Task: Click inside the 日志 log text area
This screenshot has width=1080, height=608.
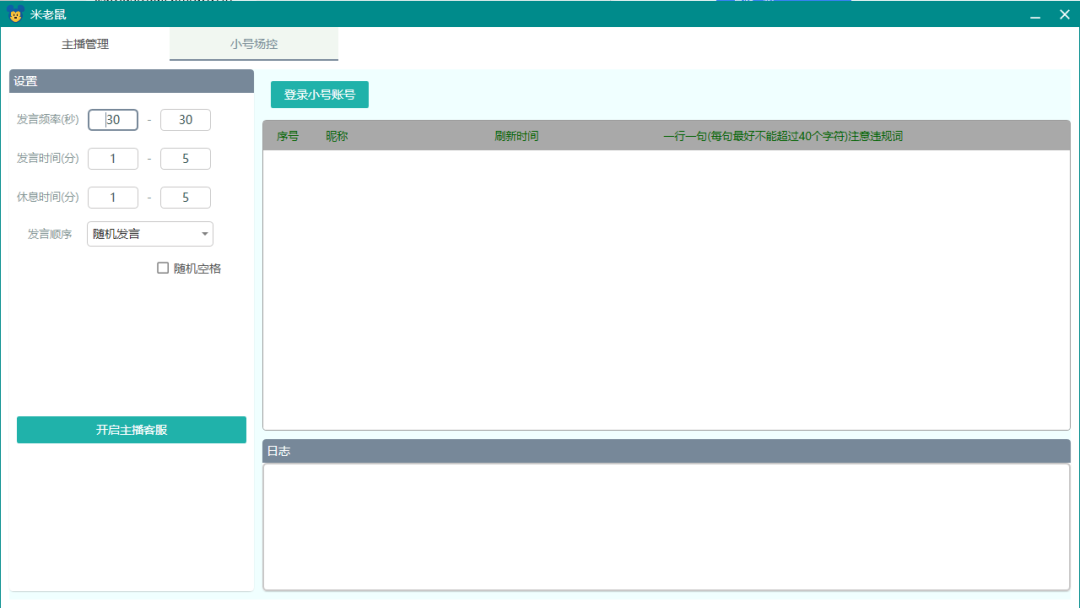Action: 666,526
